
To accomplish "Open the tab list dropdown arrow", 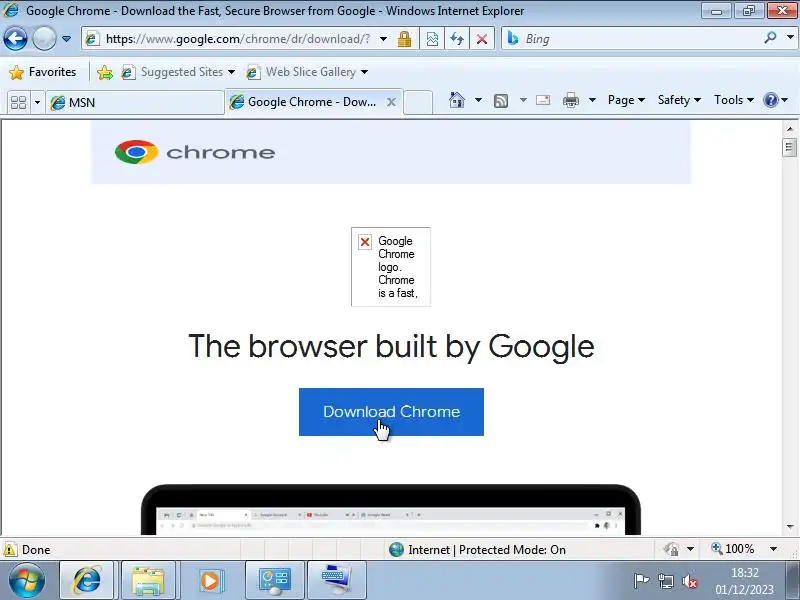I will point(37,103).
